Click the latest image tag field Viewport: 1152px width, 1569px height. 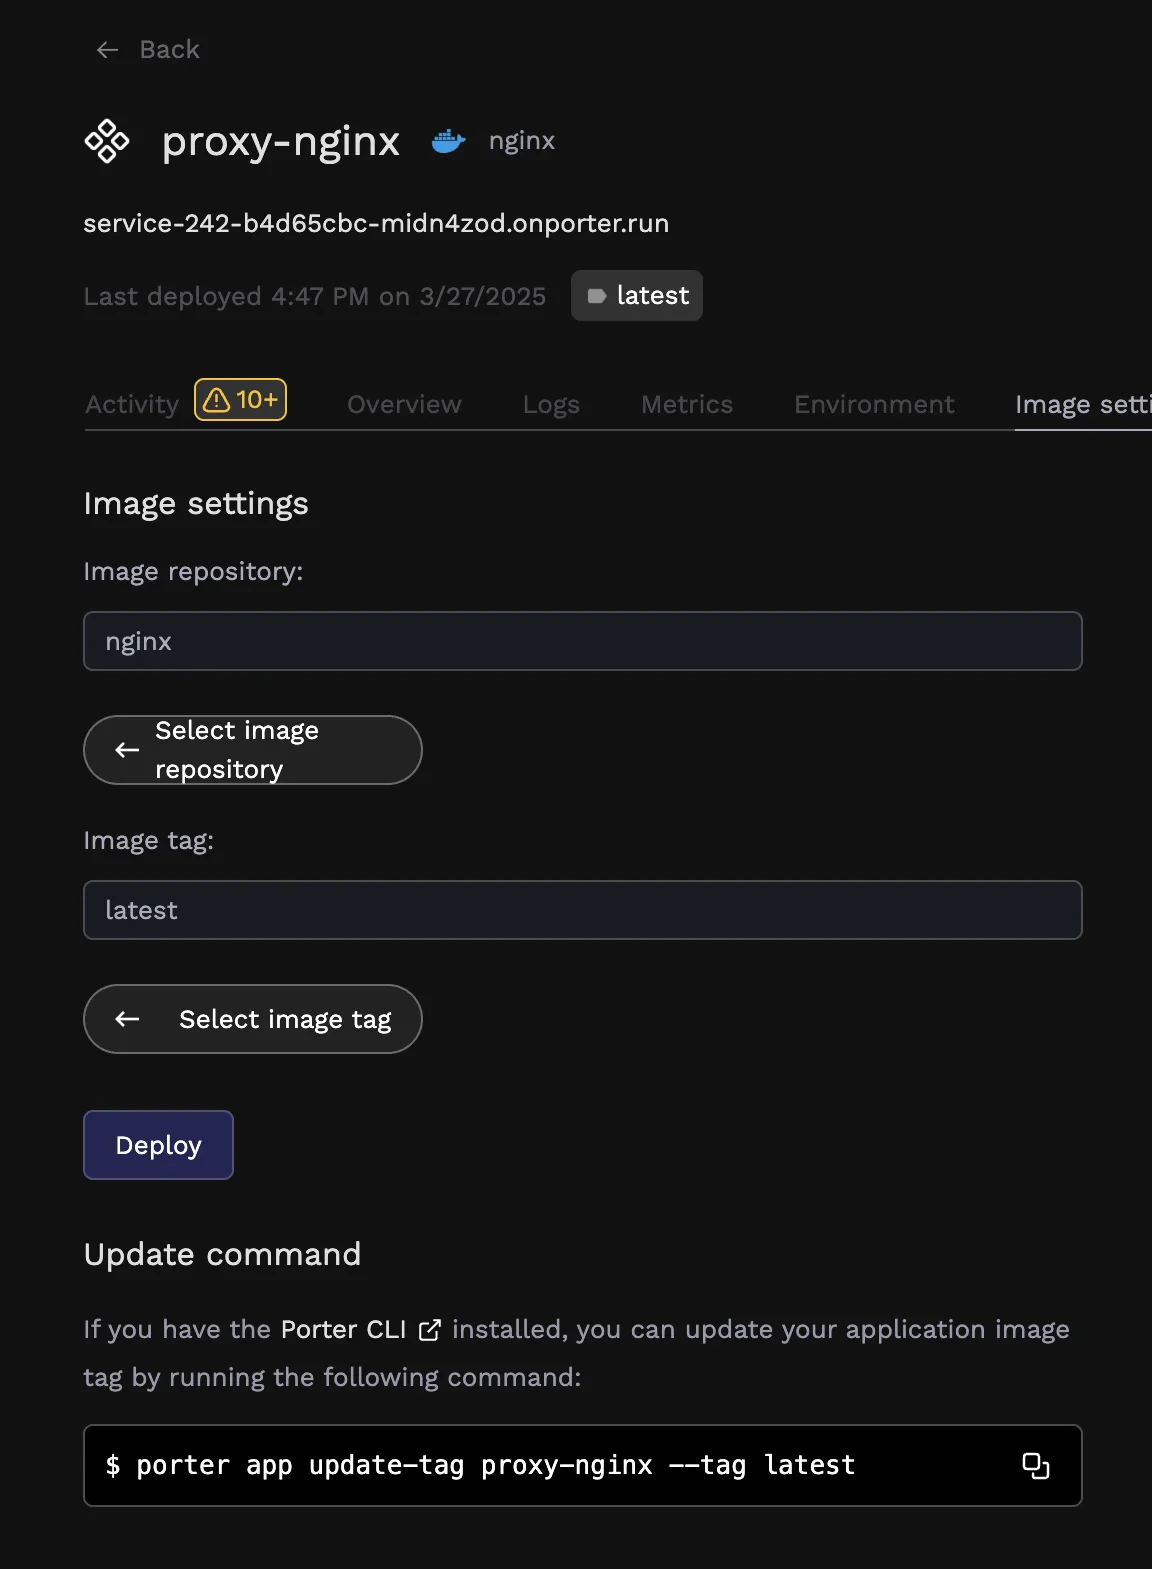[583, 910]
